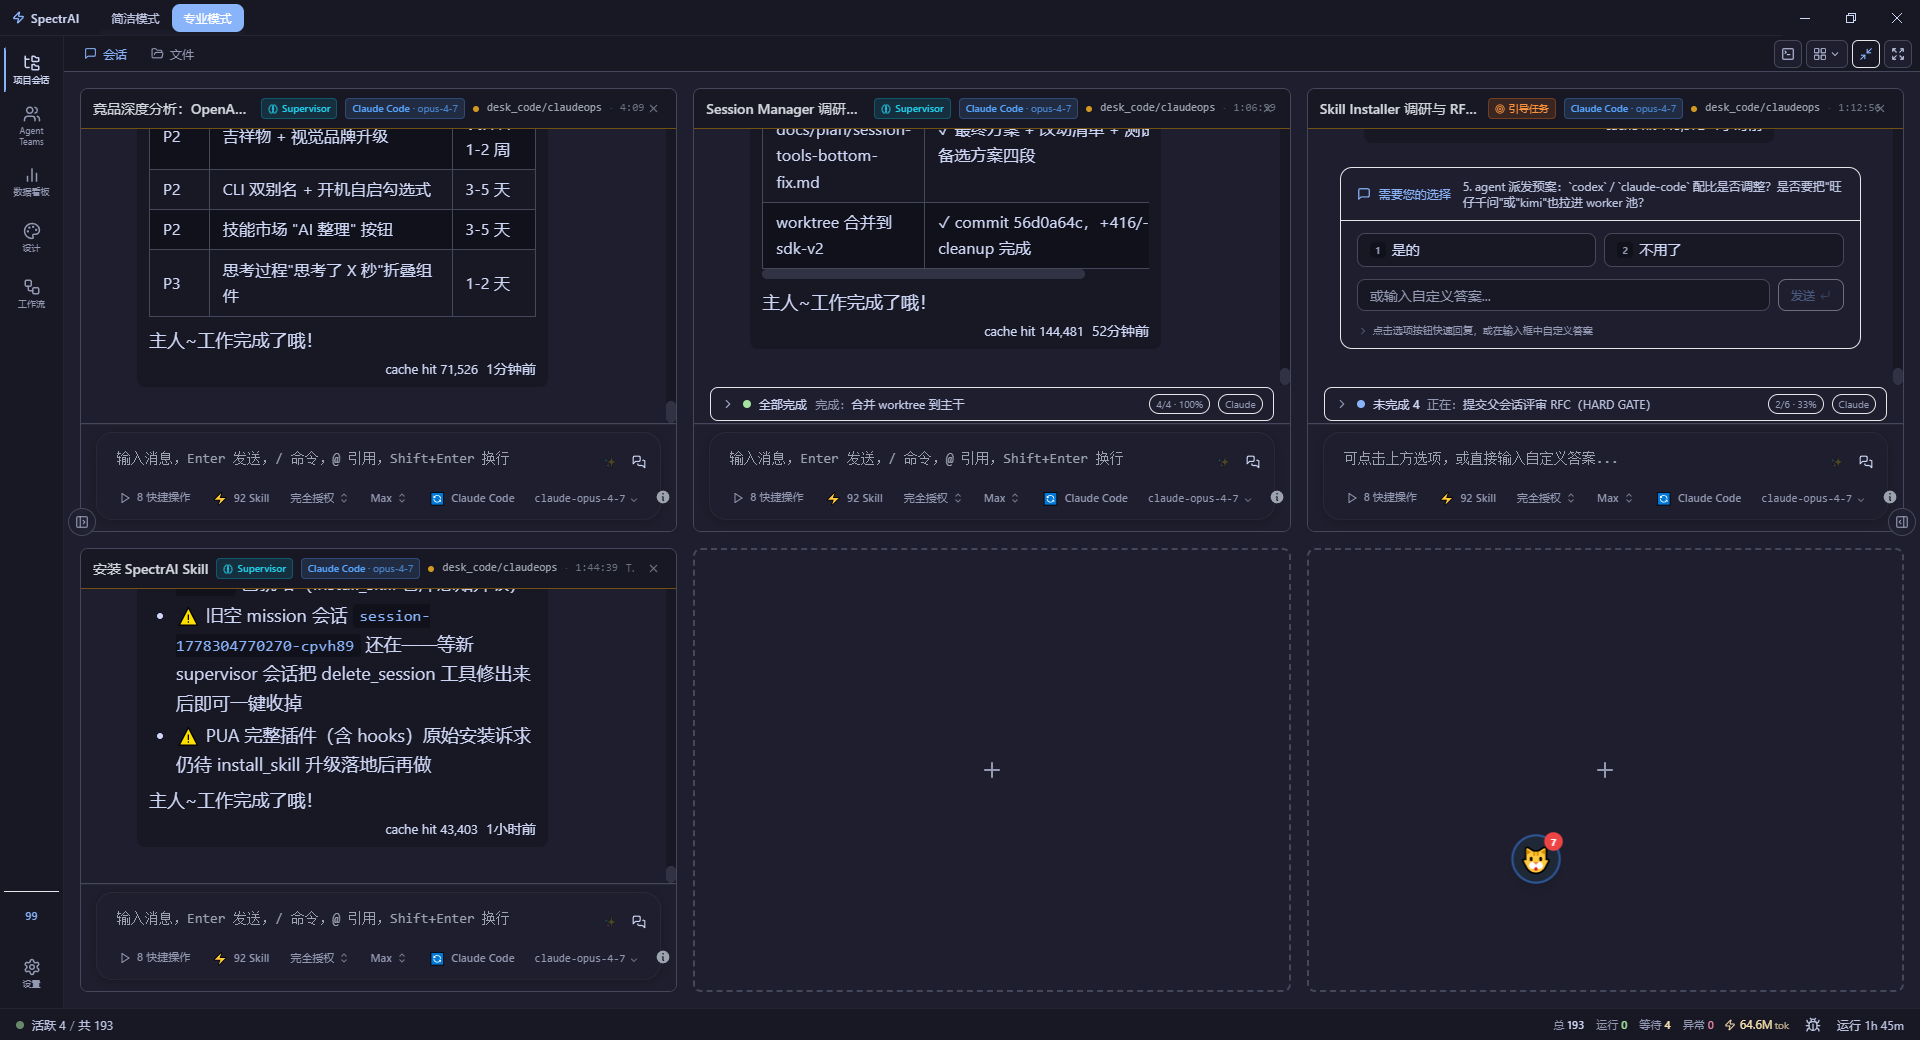The width and height of the screenshot is (1920, 1040).
Task: Open 设置 settings at the sidebar bottom
Action: click(x=31, y=972)
